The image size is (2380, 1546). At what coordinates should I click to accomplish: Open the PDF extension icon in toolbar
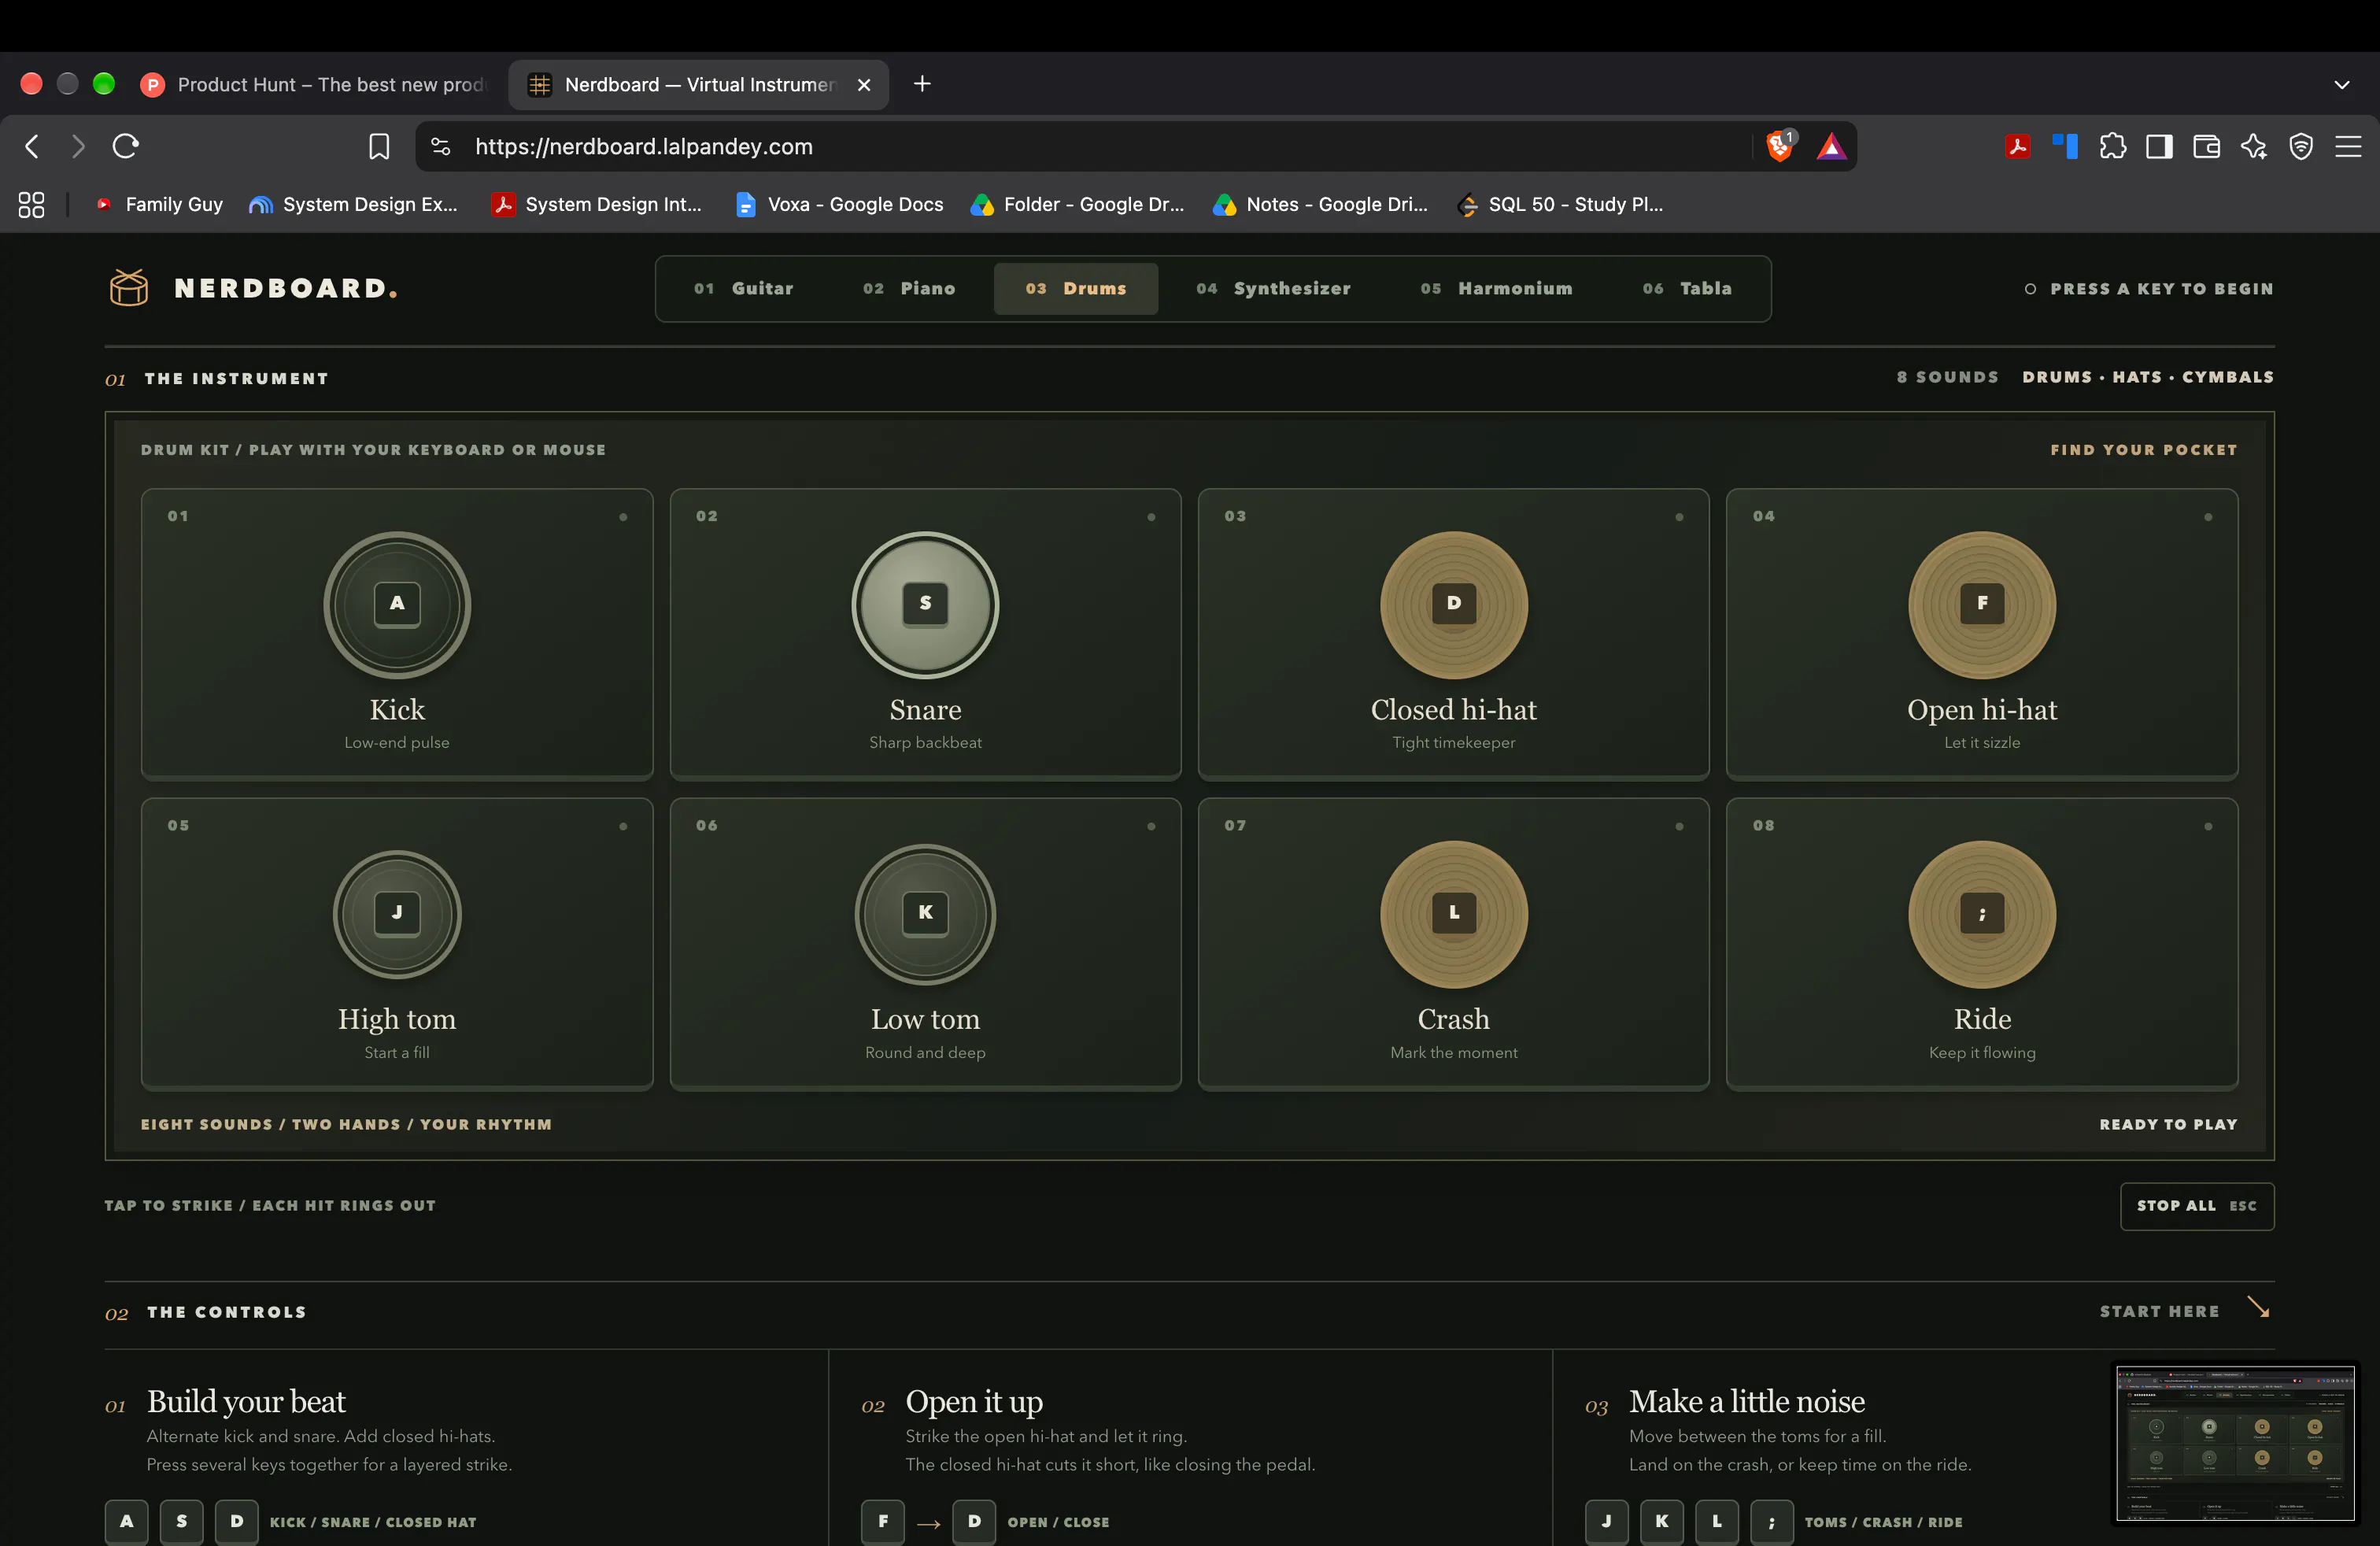(x=2018, y=147)
